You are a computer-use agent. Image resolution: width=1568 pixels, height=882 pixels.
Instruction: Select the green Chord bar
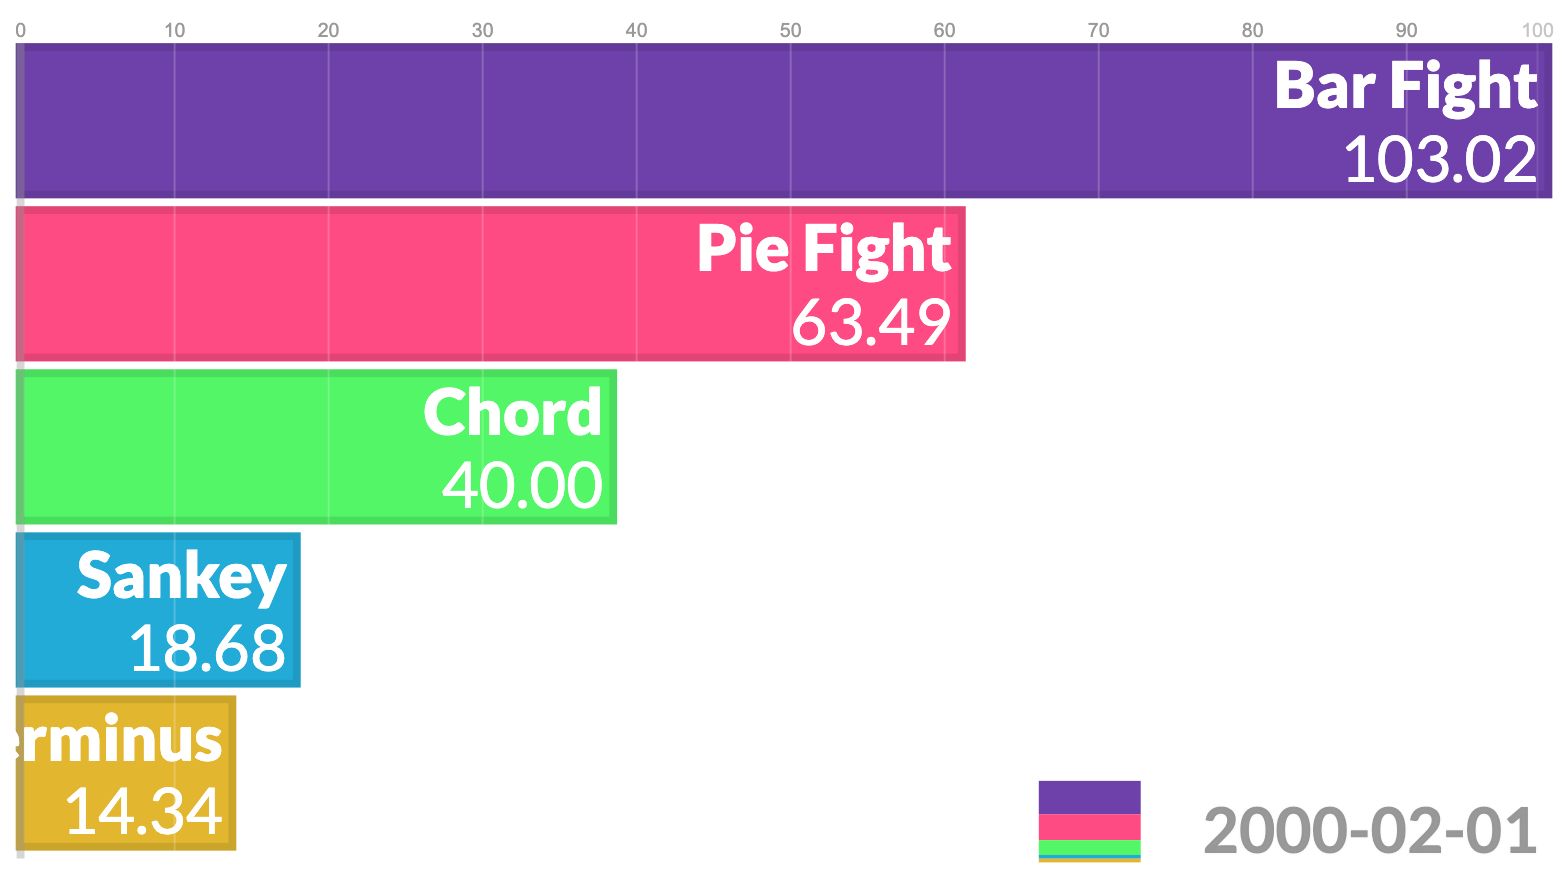pyautogui.click(x=316, y=447)
